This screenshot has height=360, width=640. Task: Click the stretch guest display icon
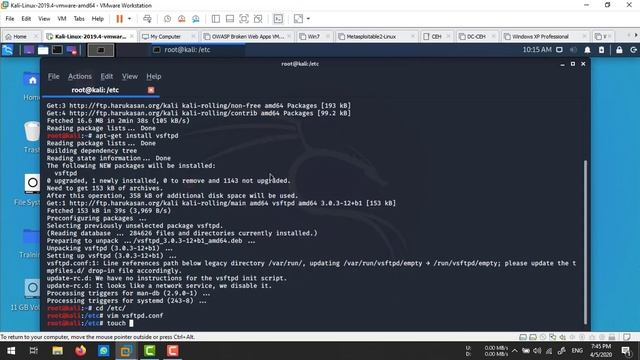coord(298,19)
